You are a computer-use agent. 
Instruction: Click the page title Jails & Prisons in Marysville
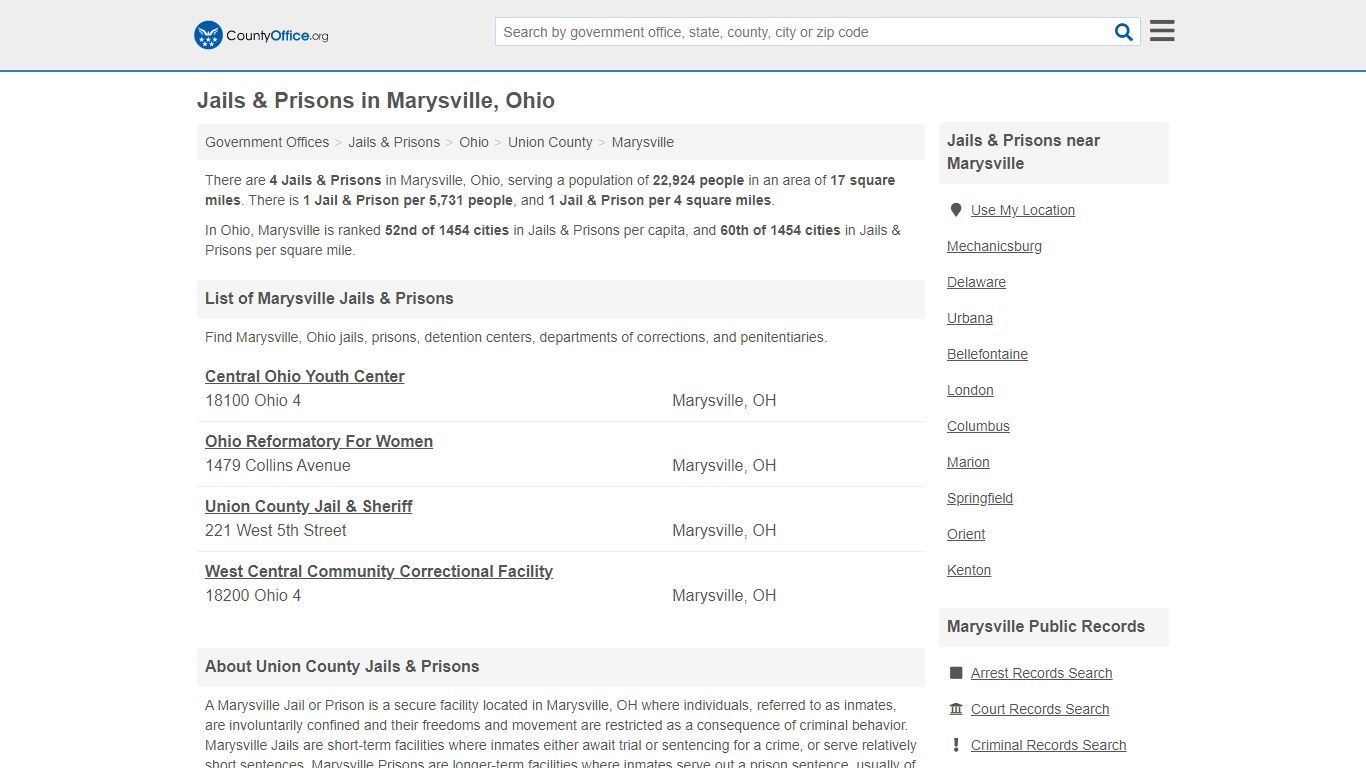(376, 101)
